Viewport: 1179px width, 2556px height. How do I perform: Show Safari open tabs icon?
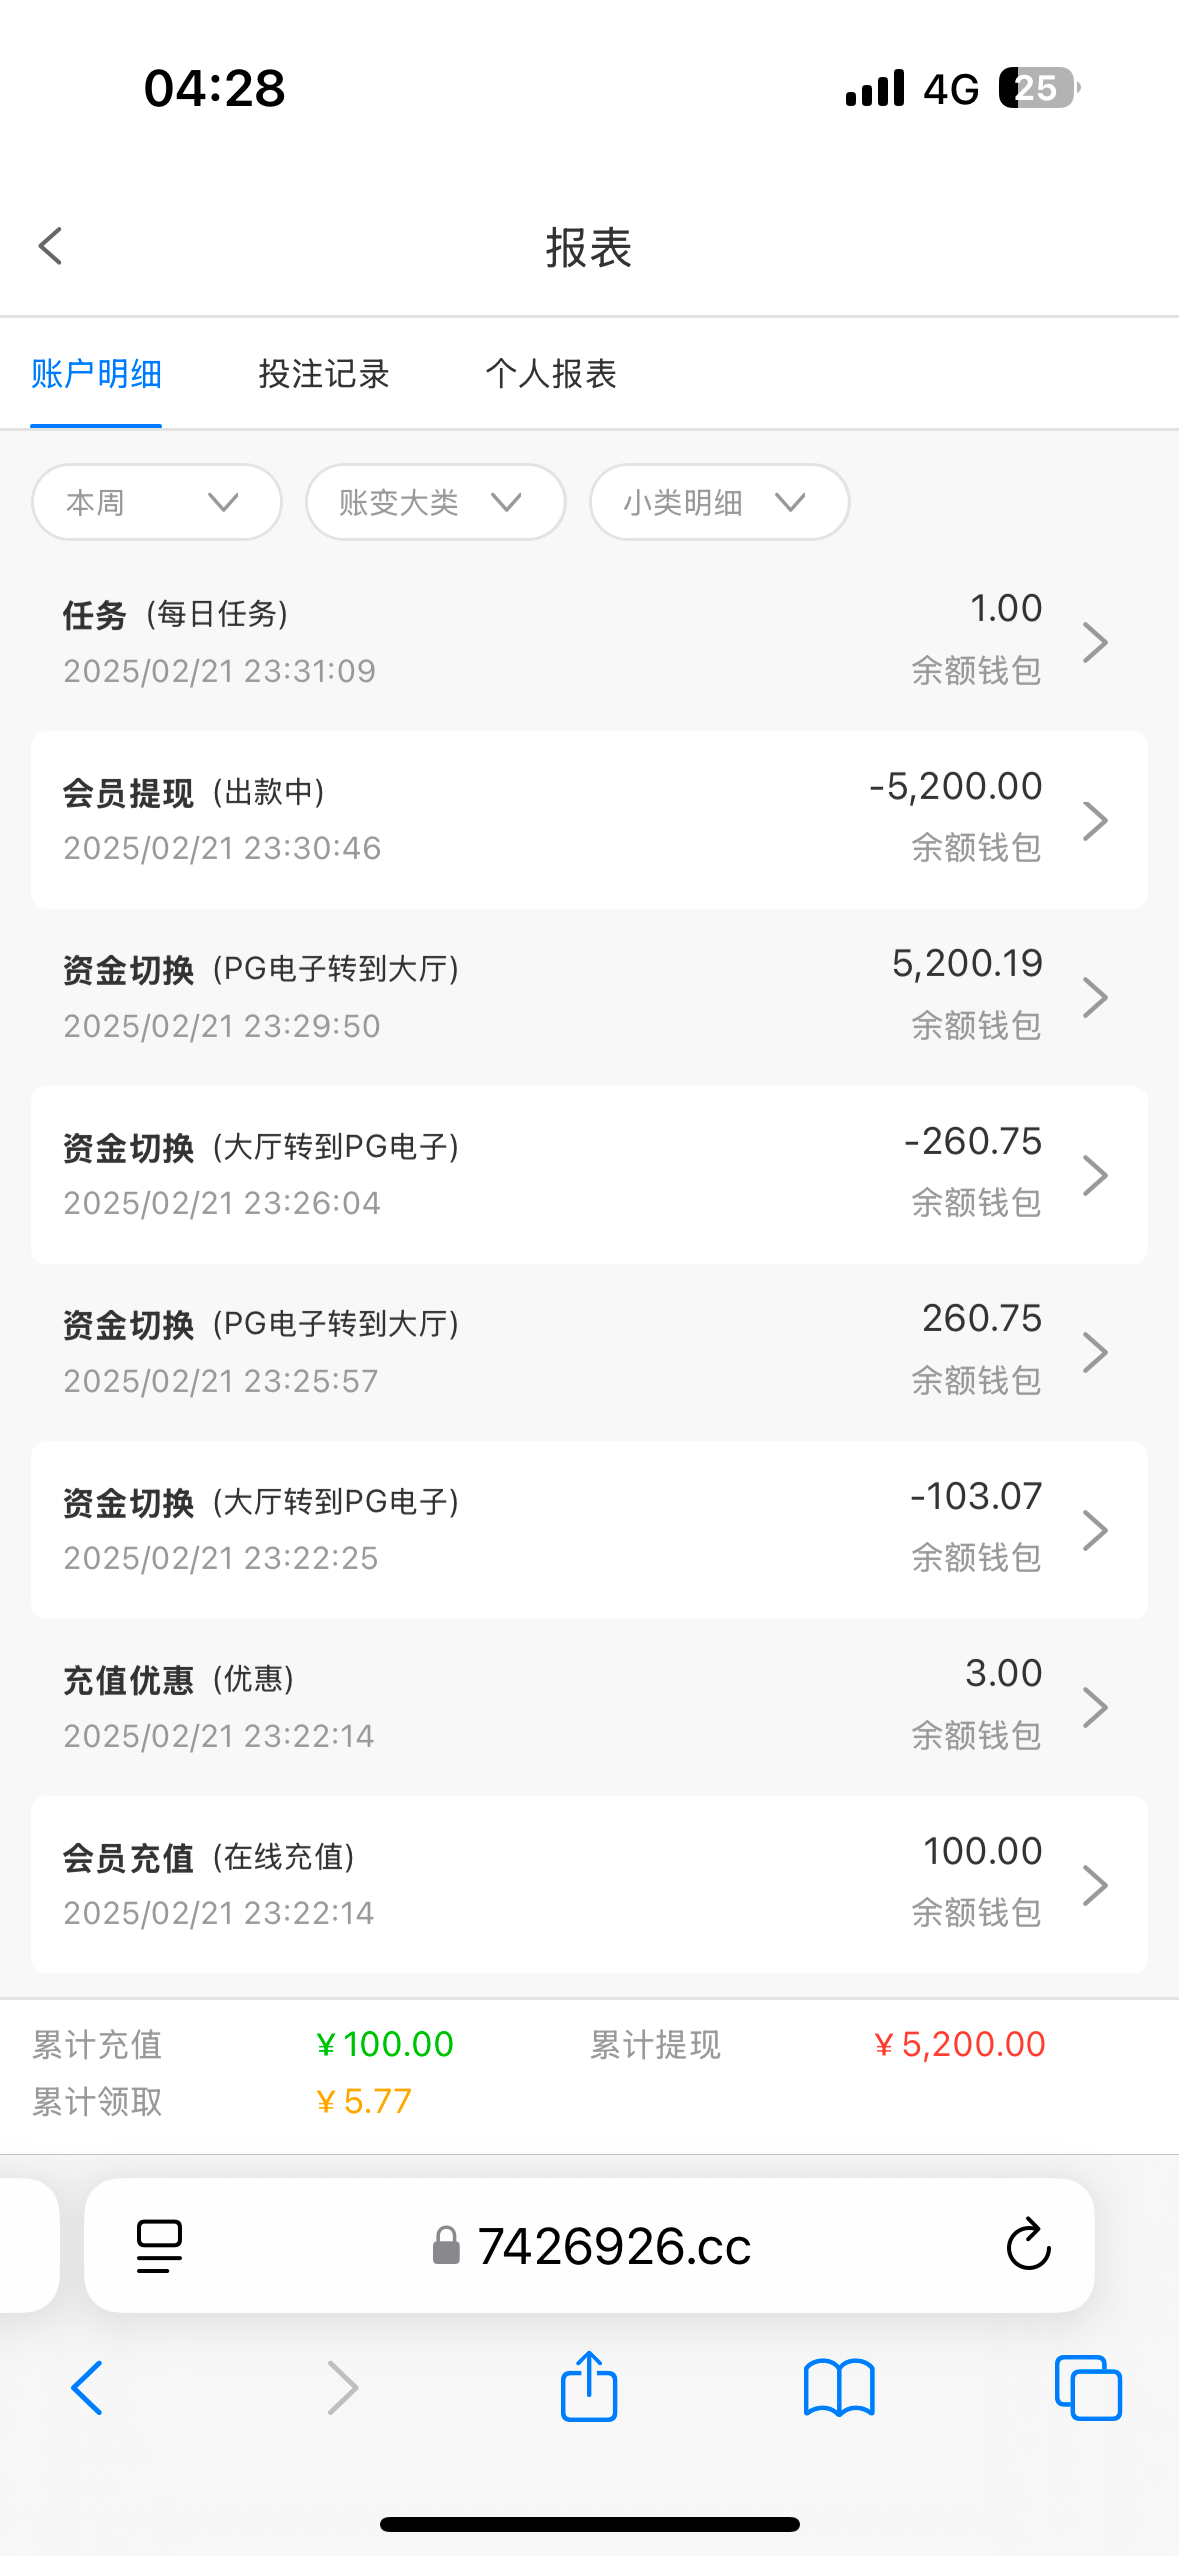[1088, 2388]
